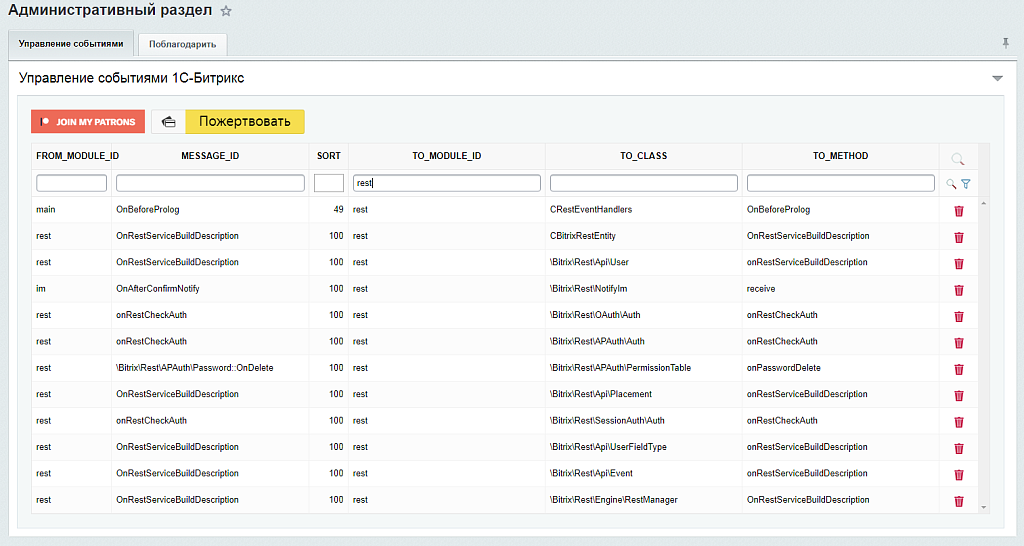Add page to favorites with star icon

click(226, 11)
